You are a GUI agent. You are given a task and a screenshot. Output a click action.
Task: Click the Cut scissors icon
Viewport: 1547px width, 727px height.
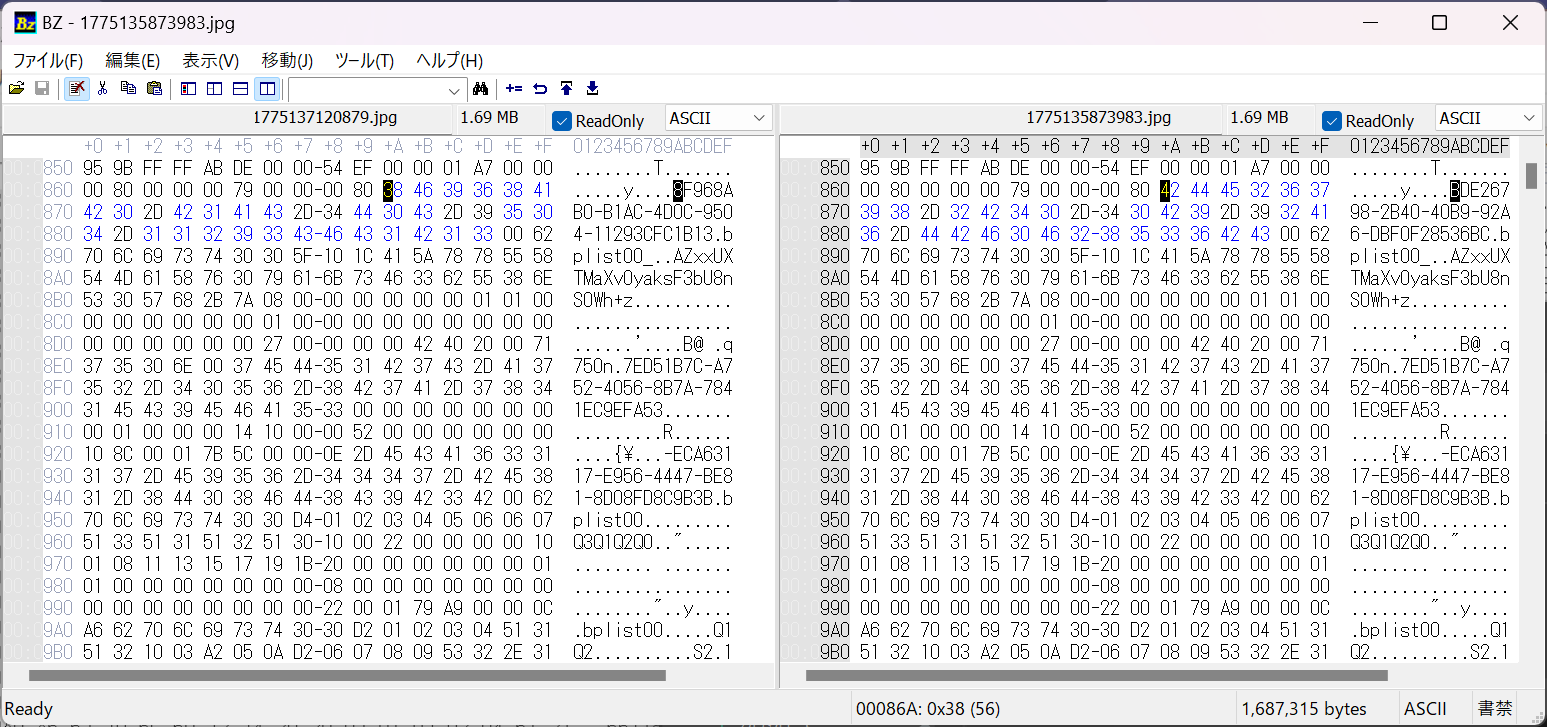tap(102, 89)
